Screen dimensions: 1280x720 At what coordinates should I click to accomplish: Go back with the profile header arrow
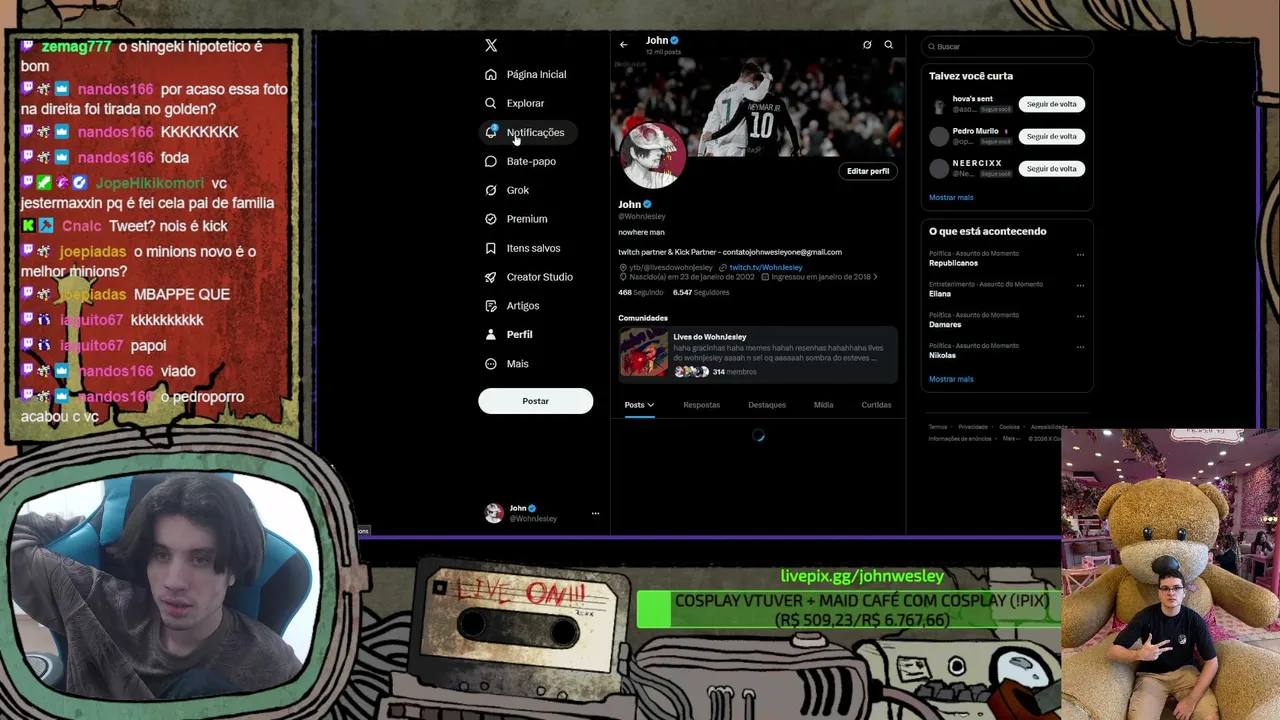(623, 45)
